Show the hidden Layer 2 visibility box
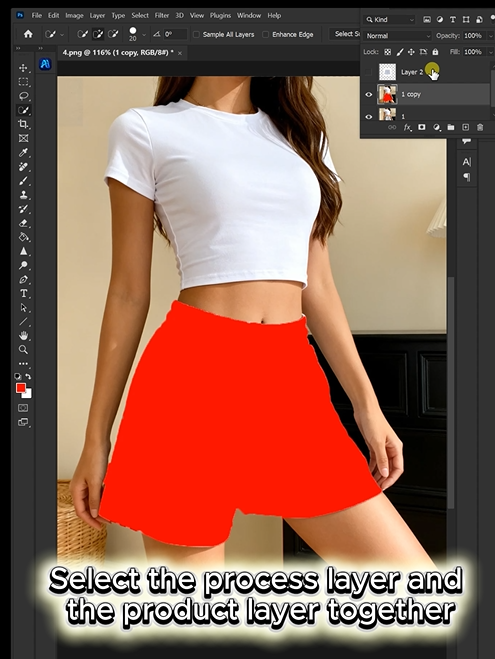 (x=369, y=72)
